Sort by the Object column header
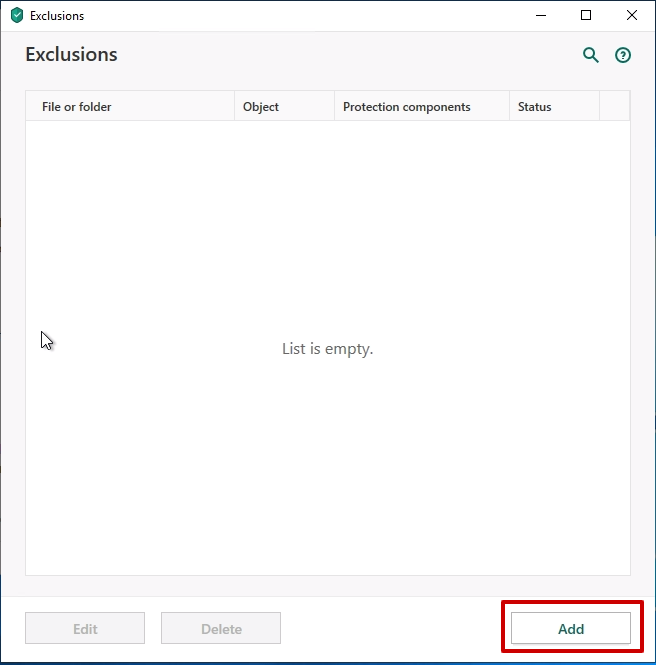The width and height of the screenshot is (656, 665). pos(285,106)
